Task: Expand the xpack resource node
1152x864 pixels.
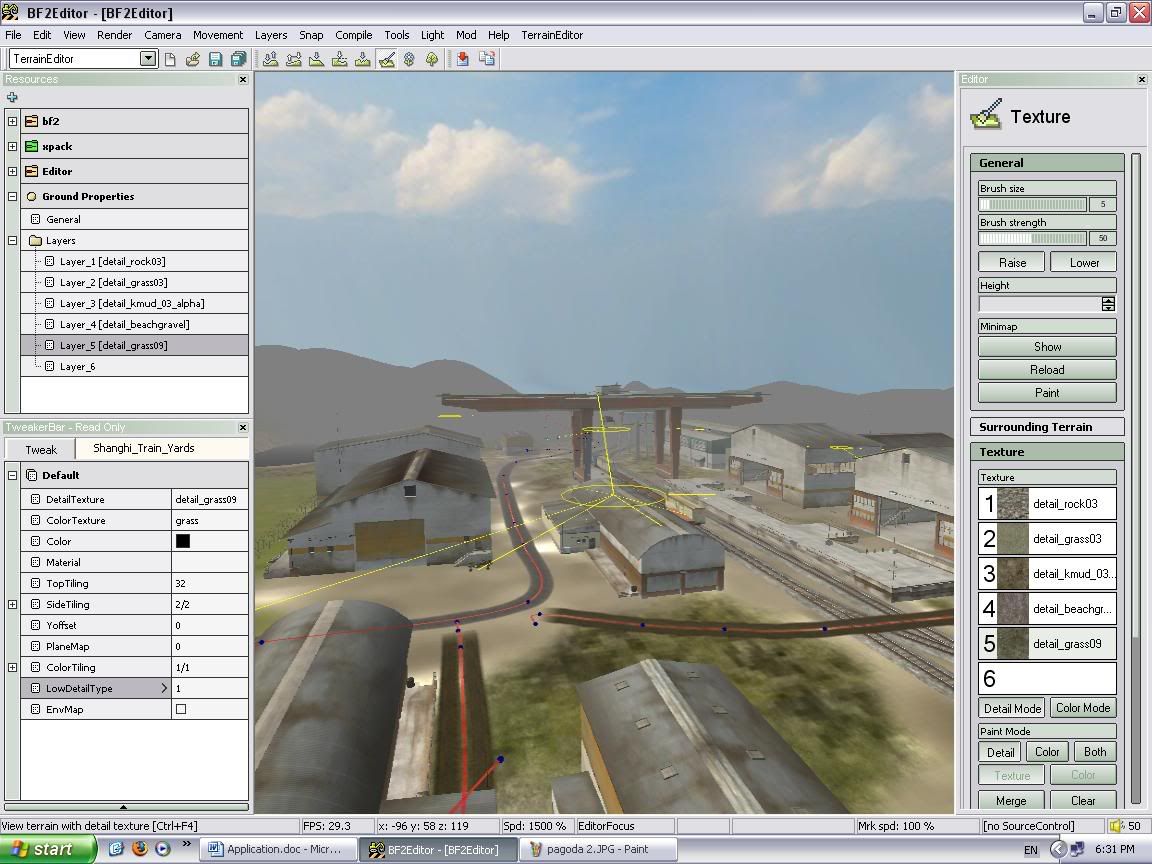Action: pyautogui.click(x=12, y=146)
